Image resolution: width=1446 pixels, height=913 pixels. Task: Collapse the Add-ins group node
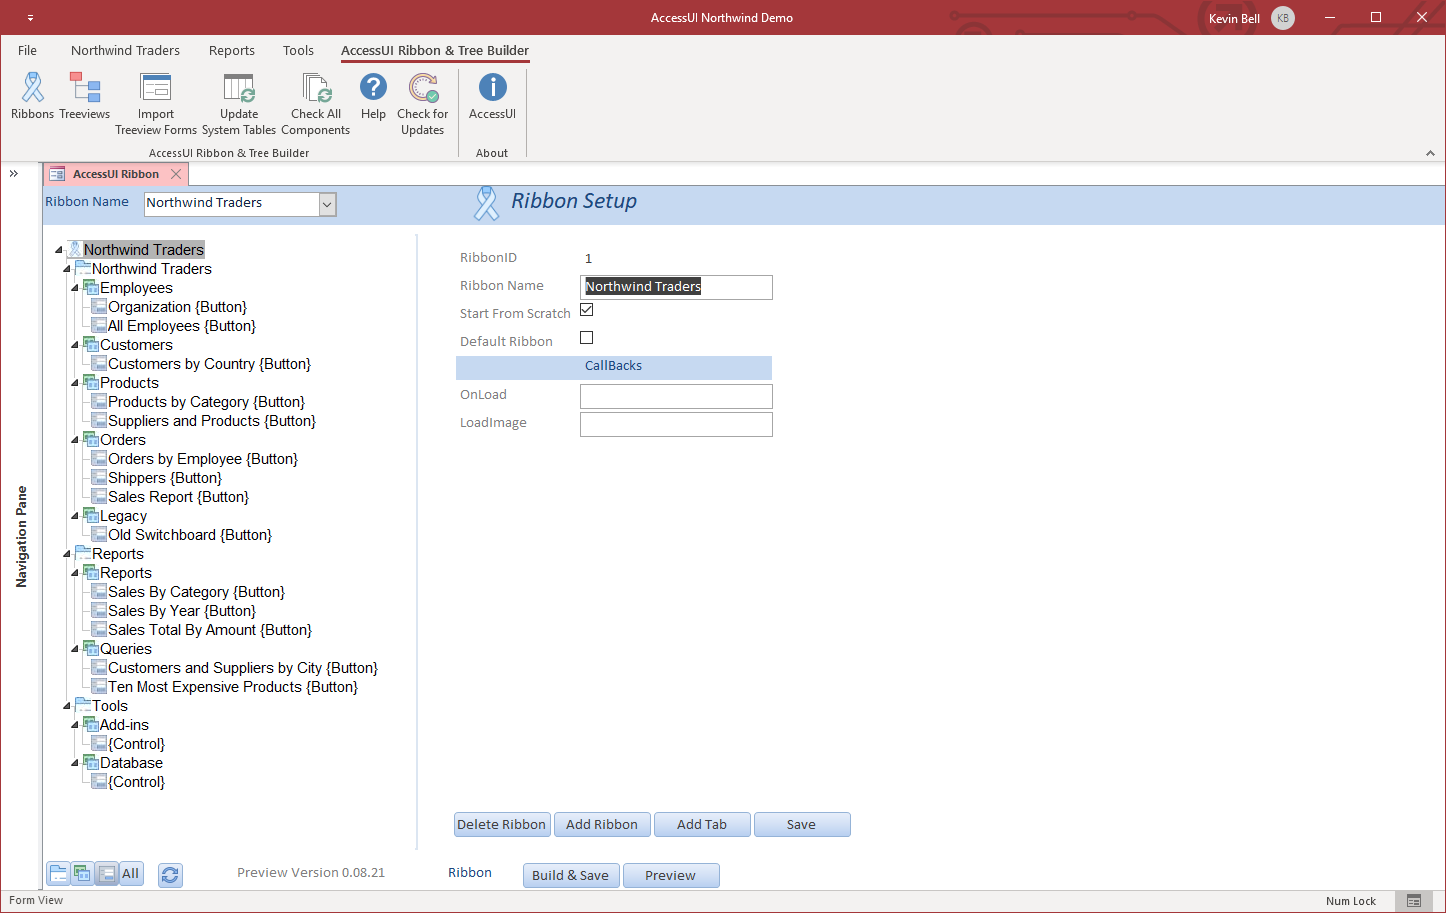[75, 725]
